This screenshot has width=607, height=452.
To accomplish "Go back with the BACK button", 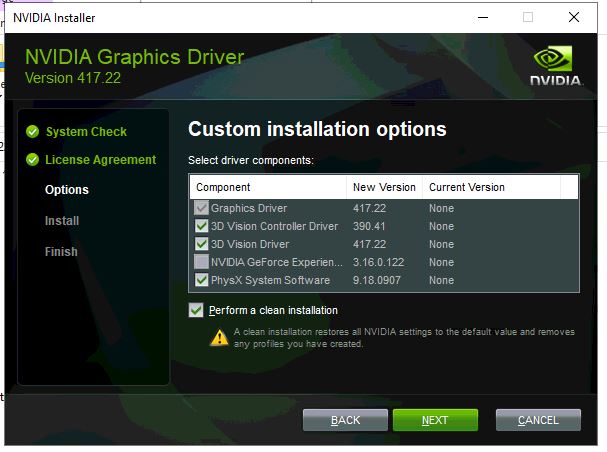I will pyautogui.click(x=345, y=420).
